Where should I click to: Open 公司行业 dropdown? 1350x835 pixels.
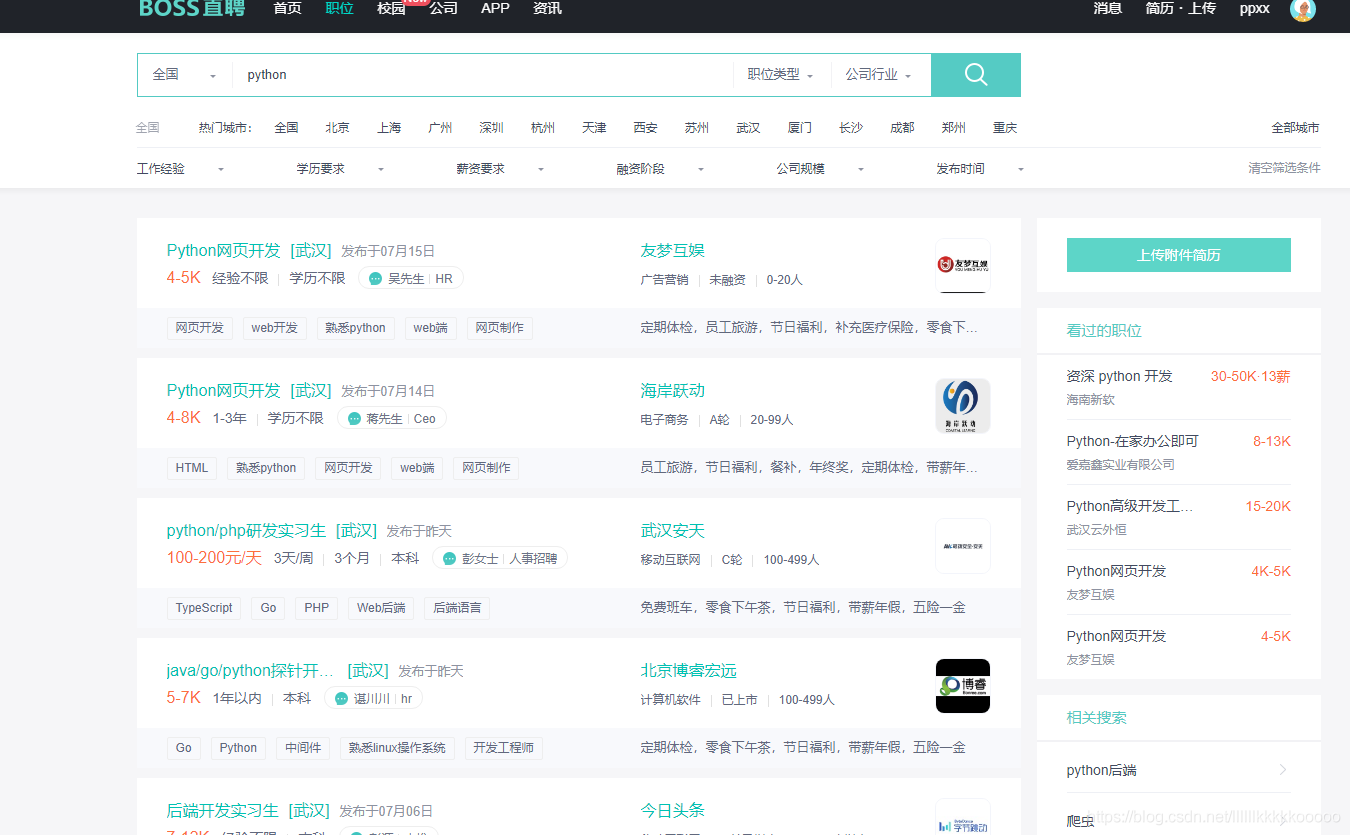tap(878, 75)
